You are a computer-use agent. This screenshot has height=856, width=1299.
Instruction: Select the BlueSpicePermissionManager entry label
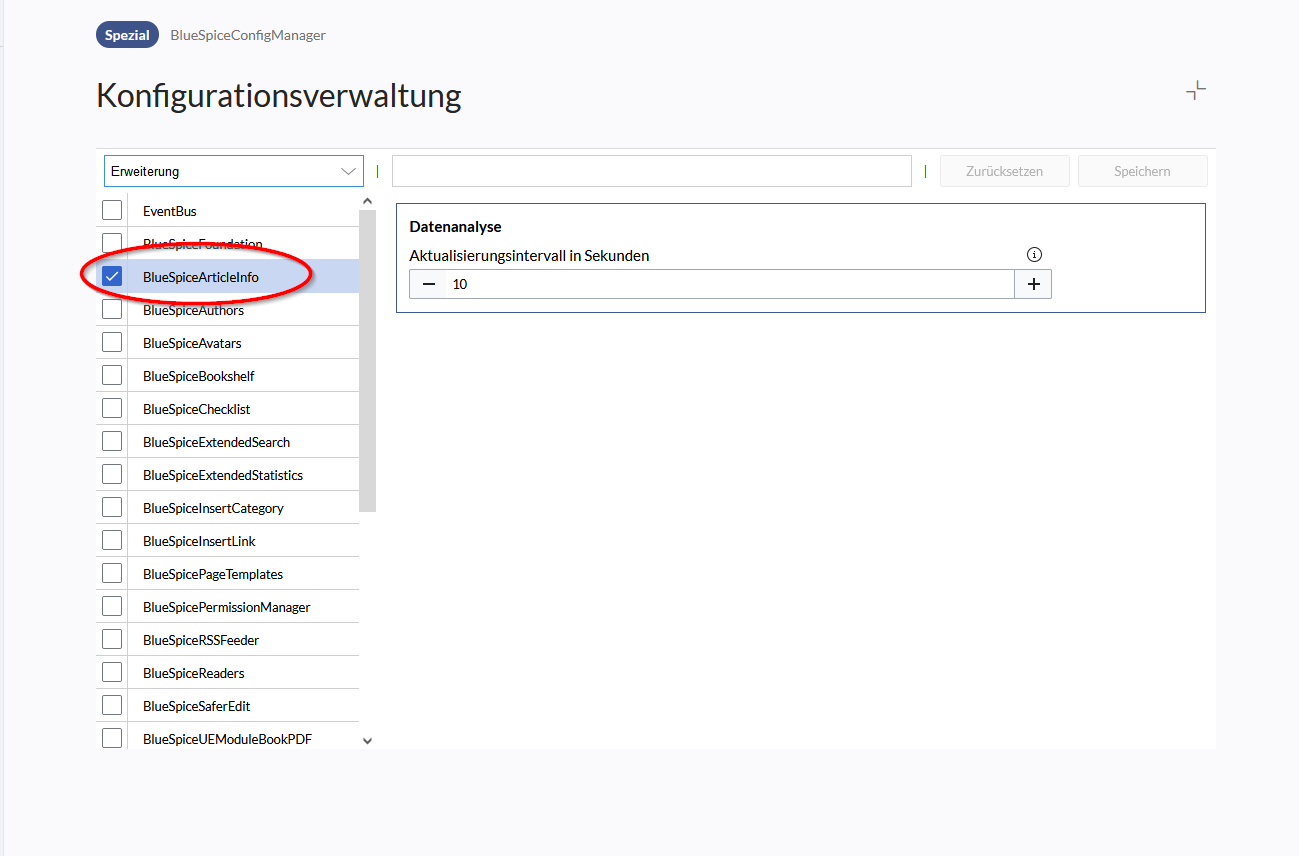(227, 607)
